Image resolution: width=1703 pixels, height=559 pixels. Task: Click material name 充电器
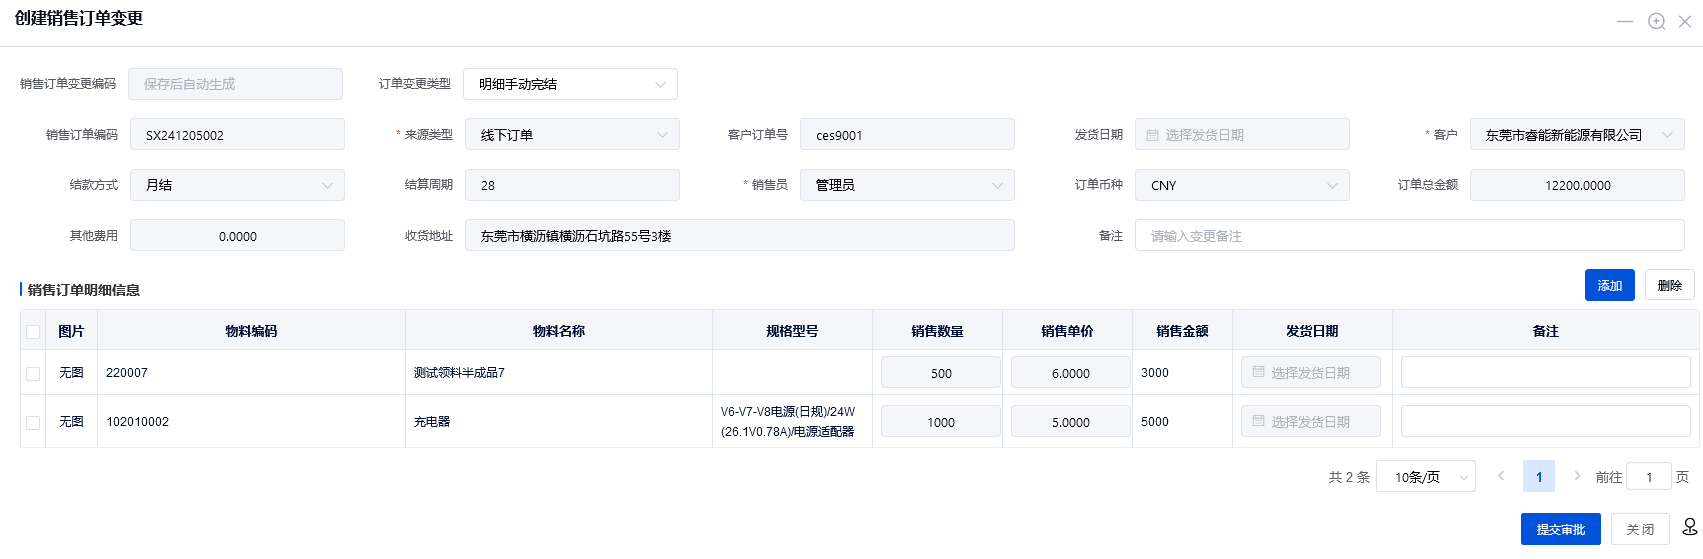point(432,422)
